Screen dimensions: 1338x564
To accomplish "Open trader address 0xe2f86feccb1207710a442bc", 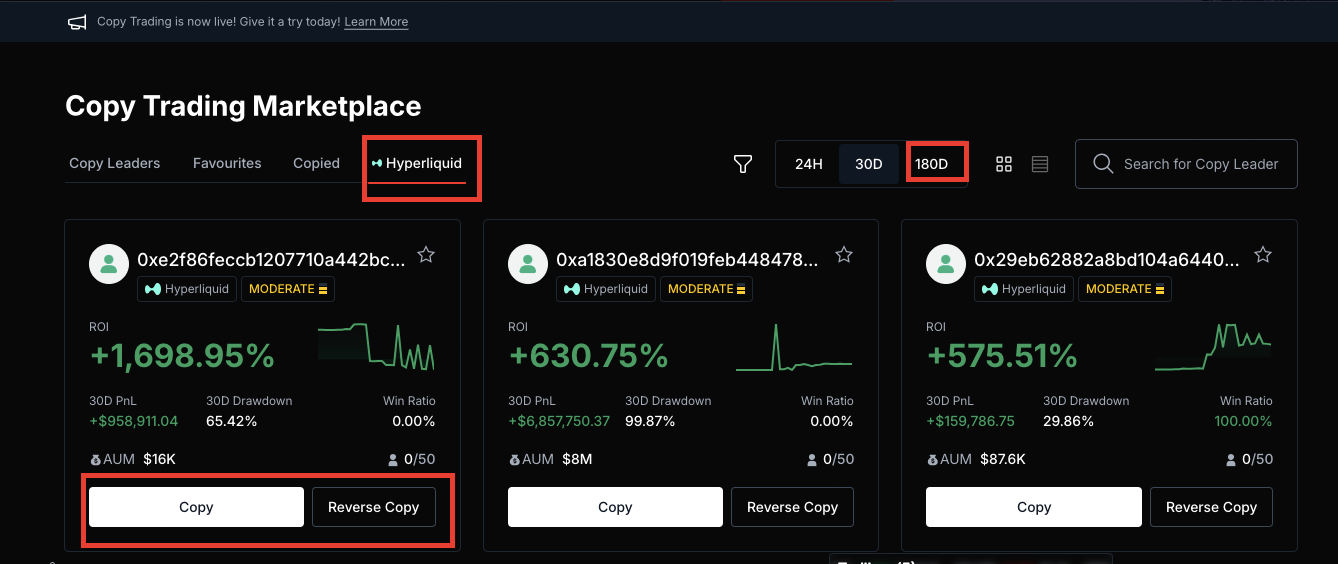I will pos(272,259).
